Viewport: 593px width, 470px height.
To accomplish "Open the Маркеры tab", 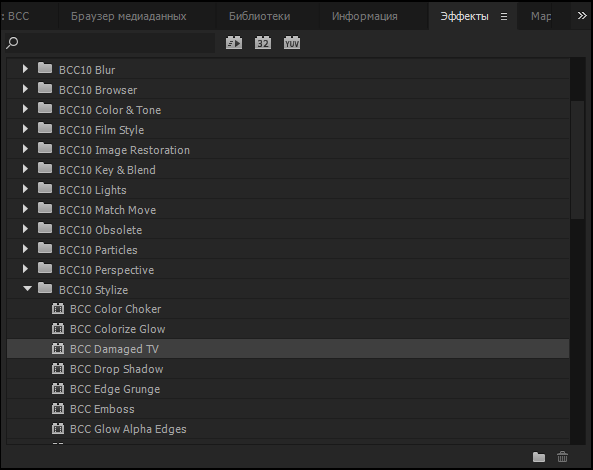I will [x=541, y=16].
